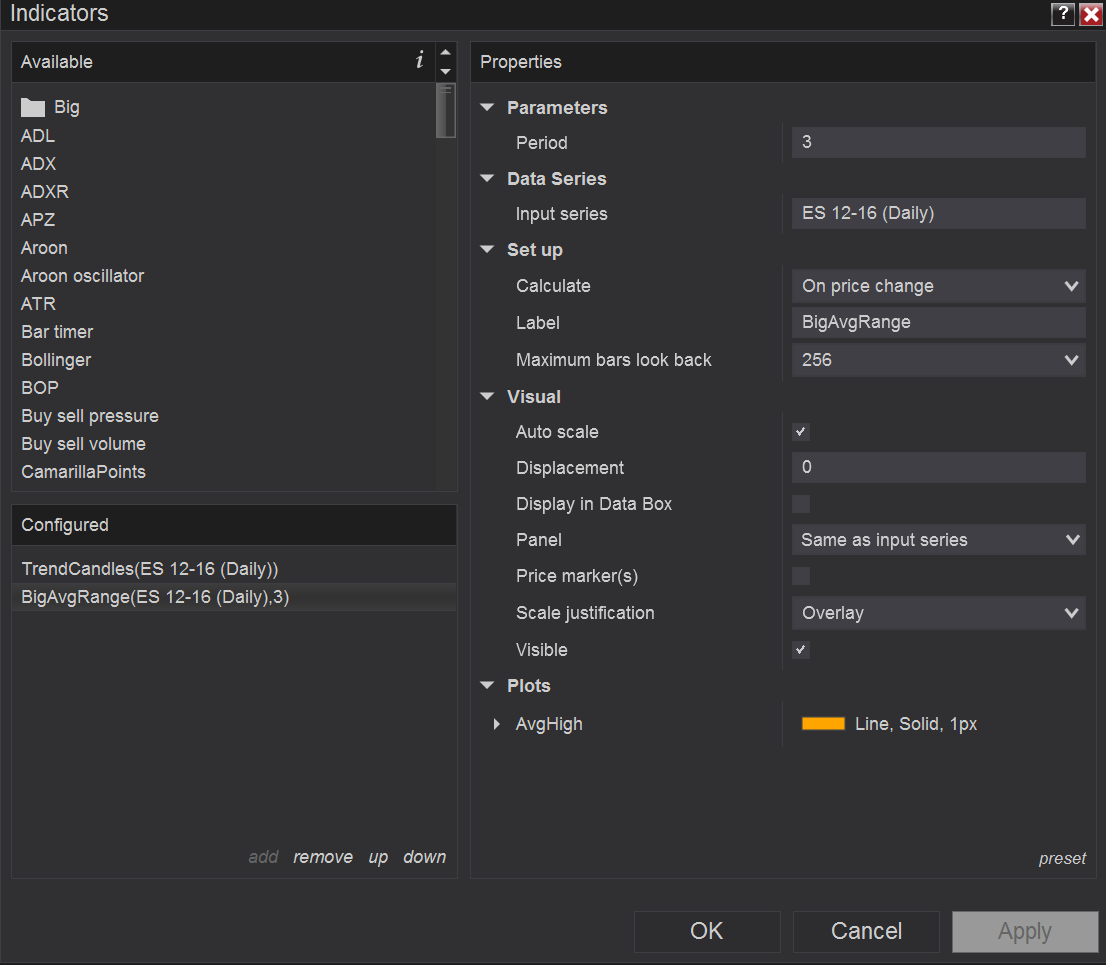1106x965 pixels.
Task: Select Bollinger from the Available list
Action: pos(56,360)
